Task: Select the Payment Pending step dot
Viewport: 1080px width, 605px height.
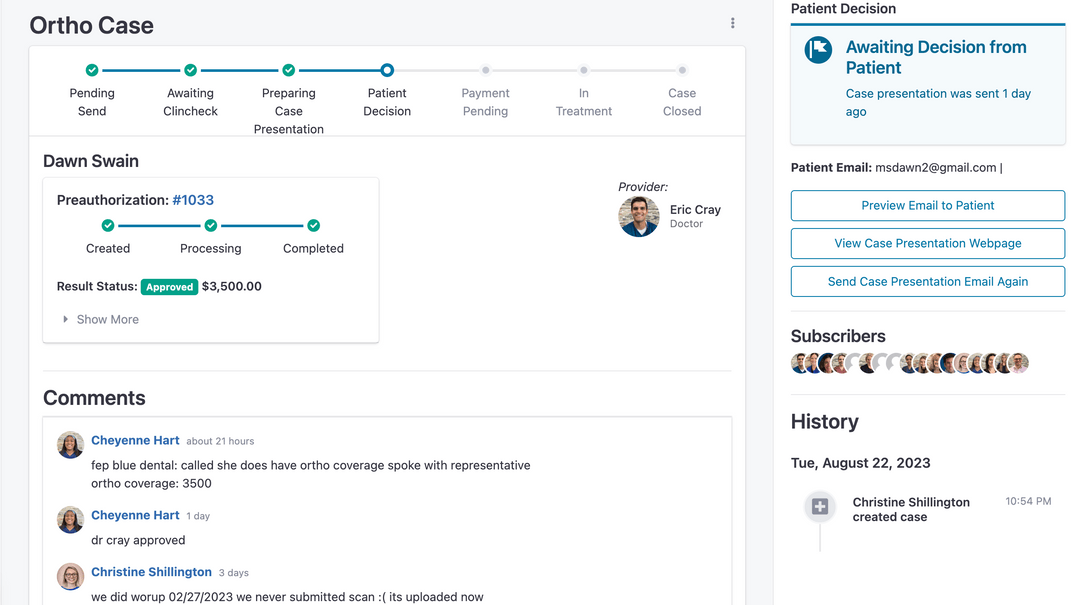Action: coord(485,70)
